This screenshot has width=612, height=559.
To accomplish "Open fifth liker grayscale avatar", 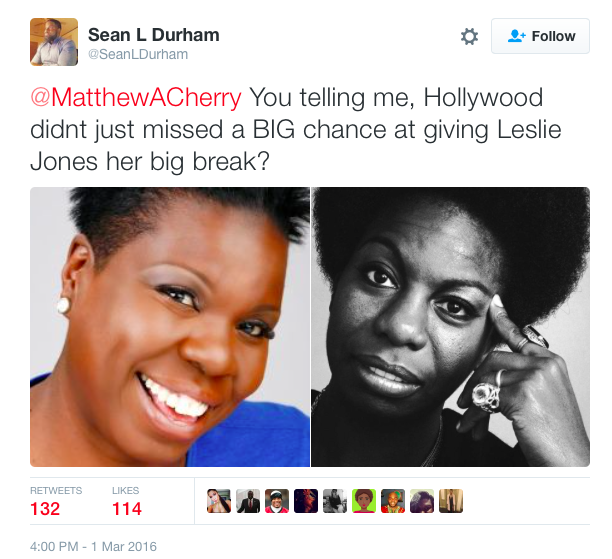I will coord(335,501).
